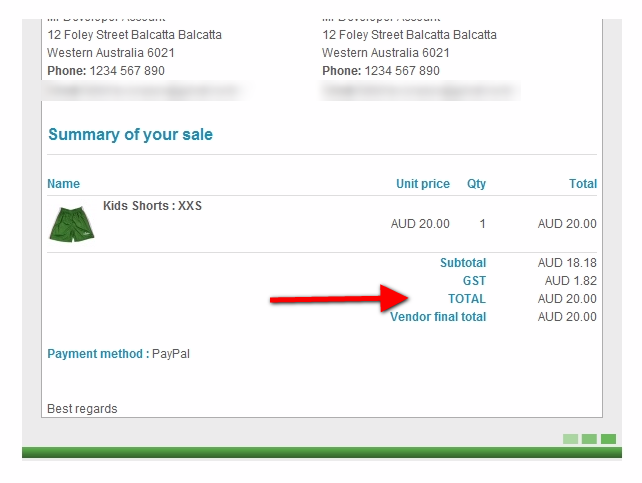Click the Summary of your sale heading
Viewport: 642px width, 483px height.
coord(130,135)
